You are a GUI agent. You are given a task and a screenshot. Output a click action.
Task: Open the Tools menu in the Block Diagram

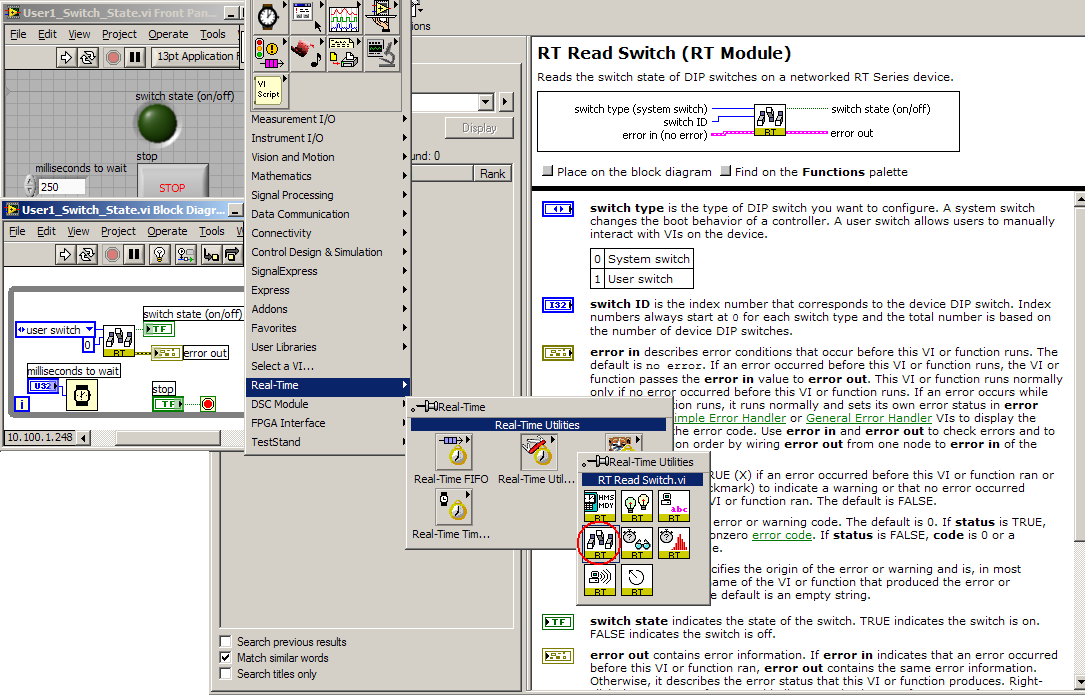click(x=212, y=231)
